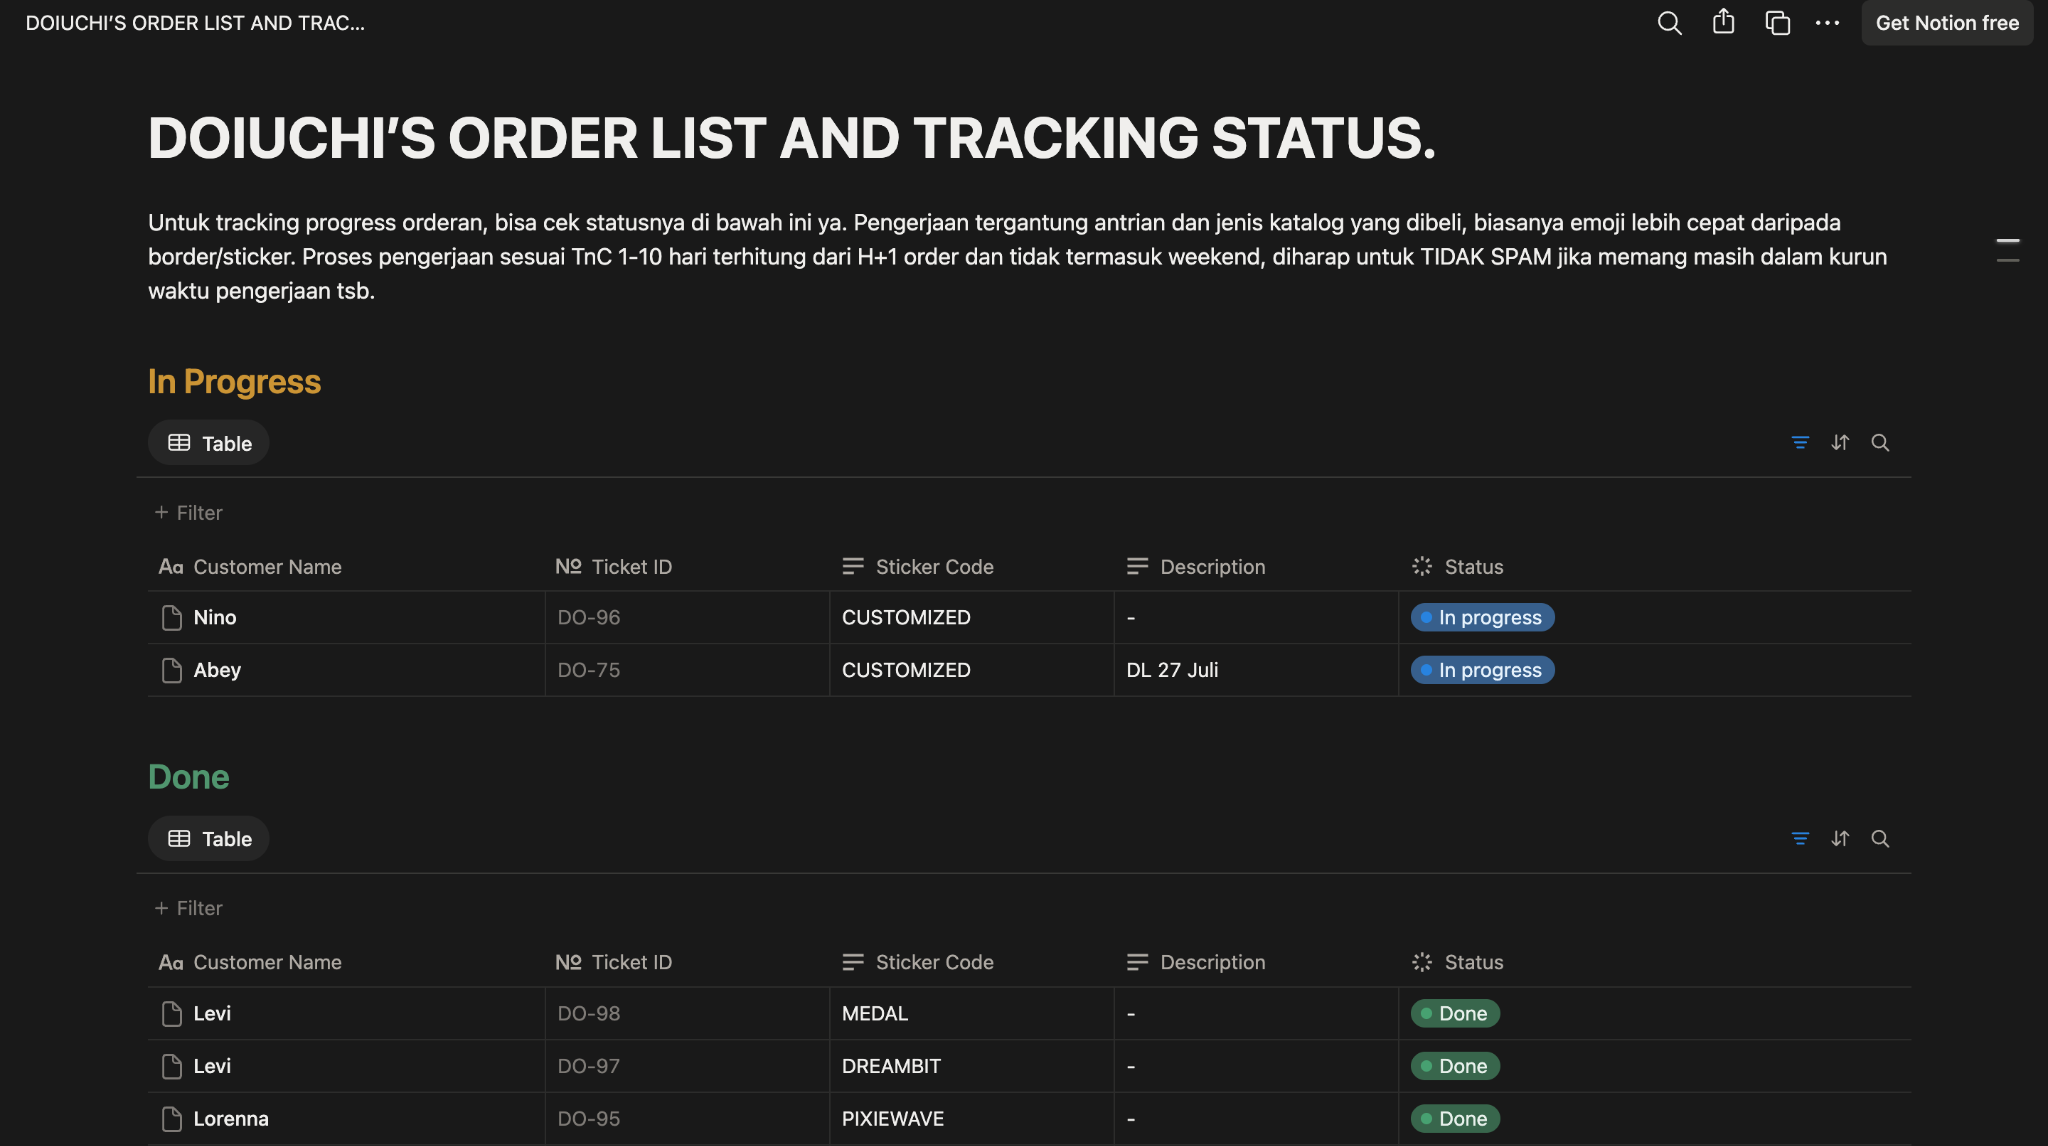
Task: Click Get Notion free button
Action: click(x=1947, y=23)
